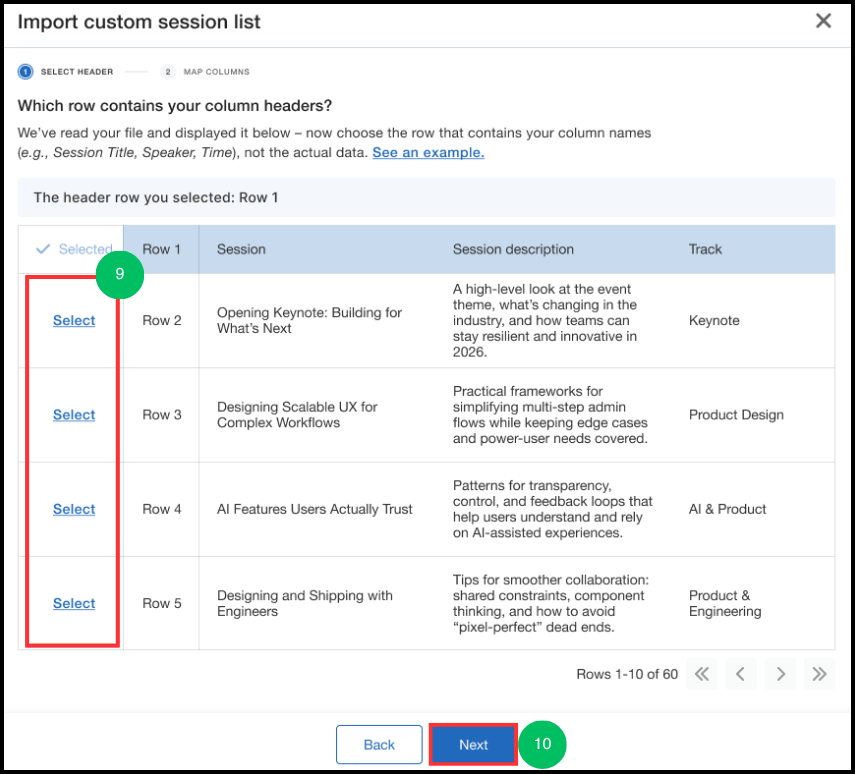Click the Opening Keynote session title cell
This screenshot has width=855, height=774.
click(317, 320)
